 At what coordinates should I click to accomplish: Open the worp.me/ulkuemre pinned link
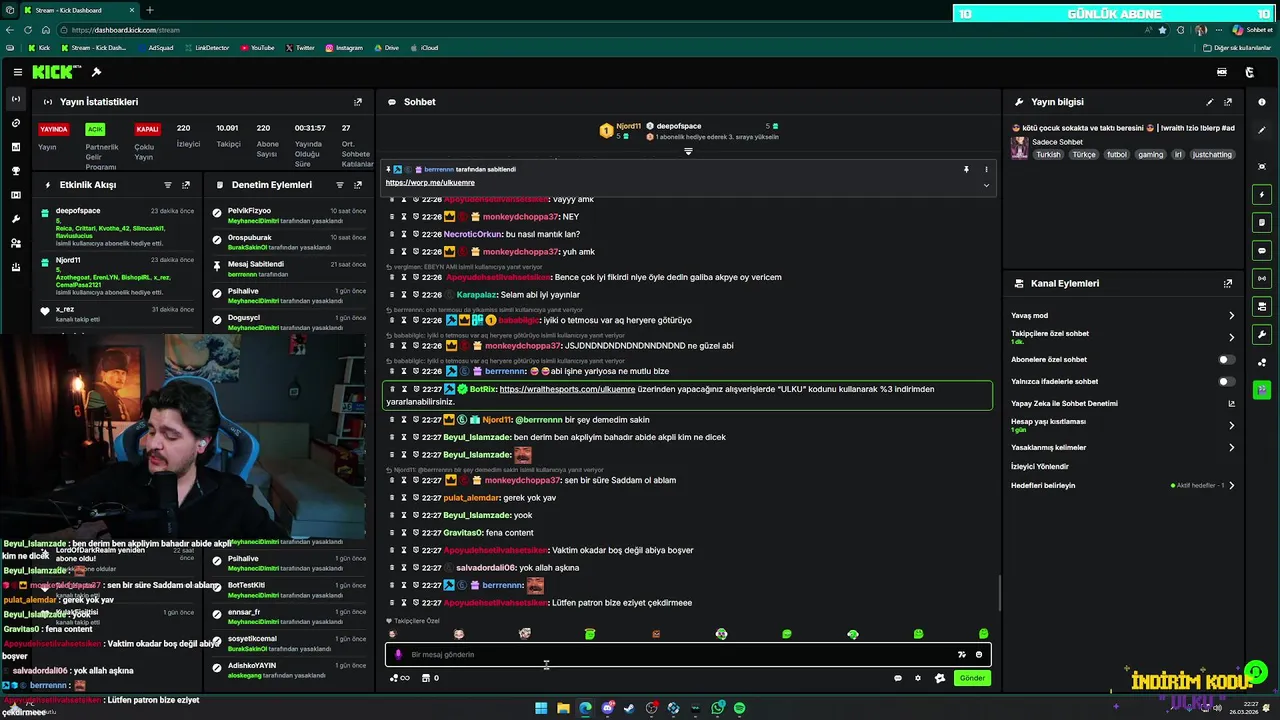[x=430, y=183]
